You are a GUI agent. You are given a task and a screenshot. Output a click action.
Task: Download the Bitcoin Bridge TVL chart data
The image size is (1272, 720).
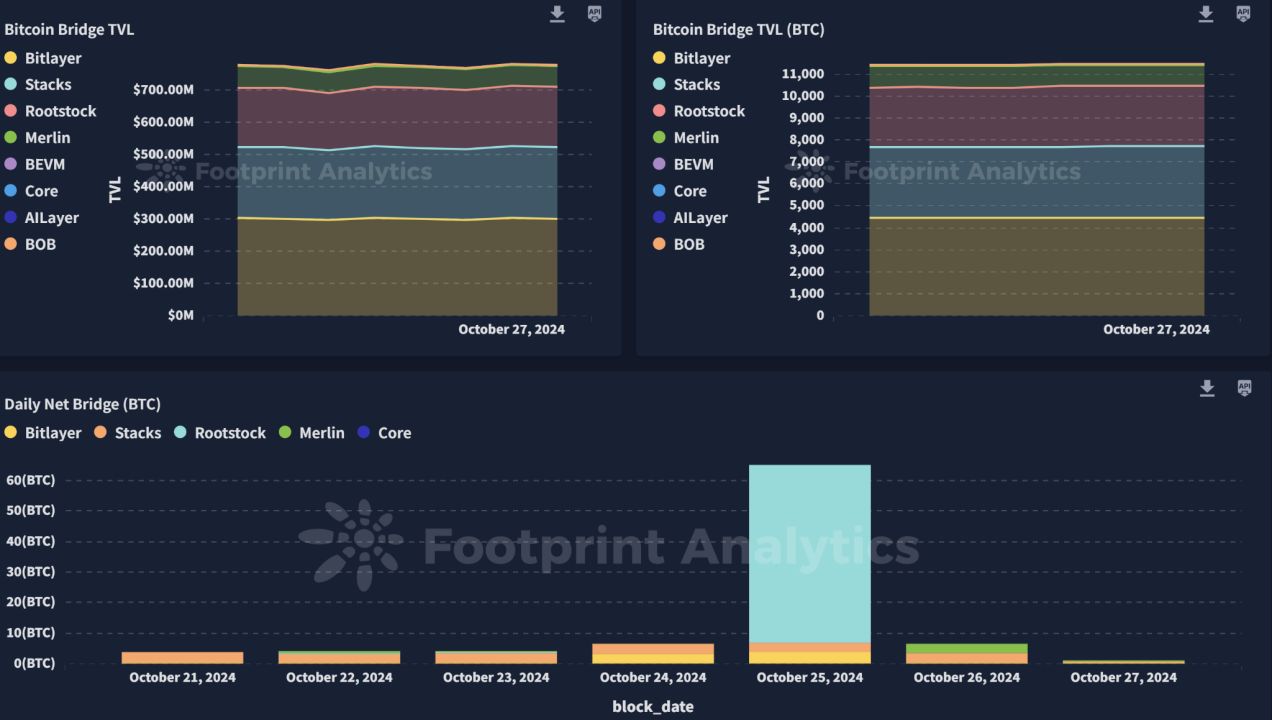(557, 14)
